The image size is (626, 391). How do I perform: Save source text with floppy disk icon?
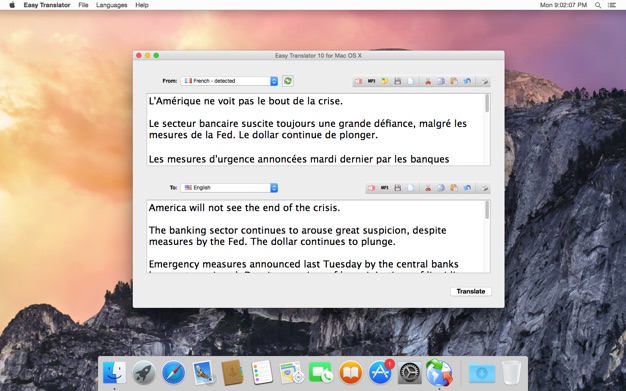(x=398, y=81)
